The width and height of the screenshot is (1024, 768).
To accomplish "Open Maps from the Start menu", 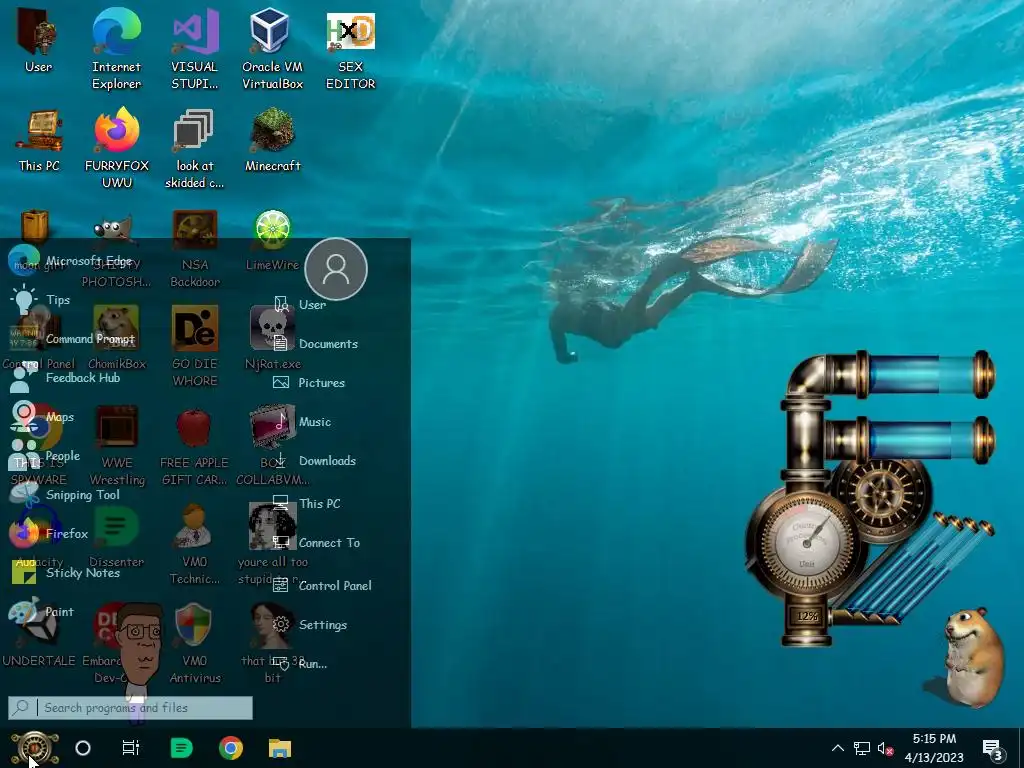I will tap(42, 417).
